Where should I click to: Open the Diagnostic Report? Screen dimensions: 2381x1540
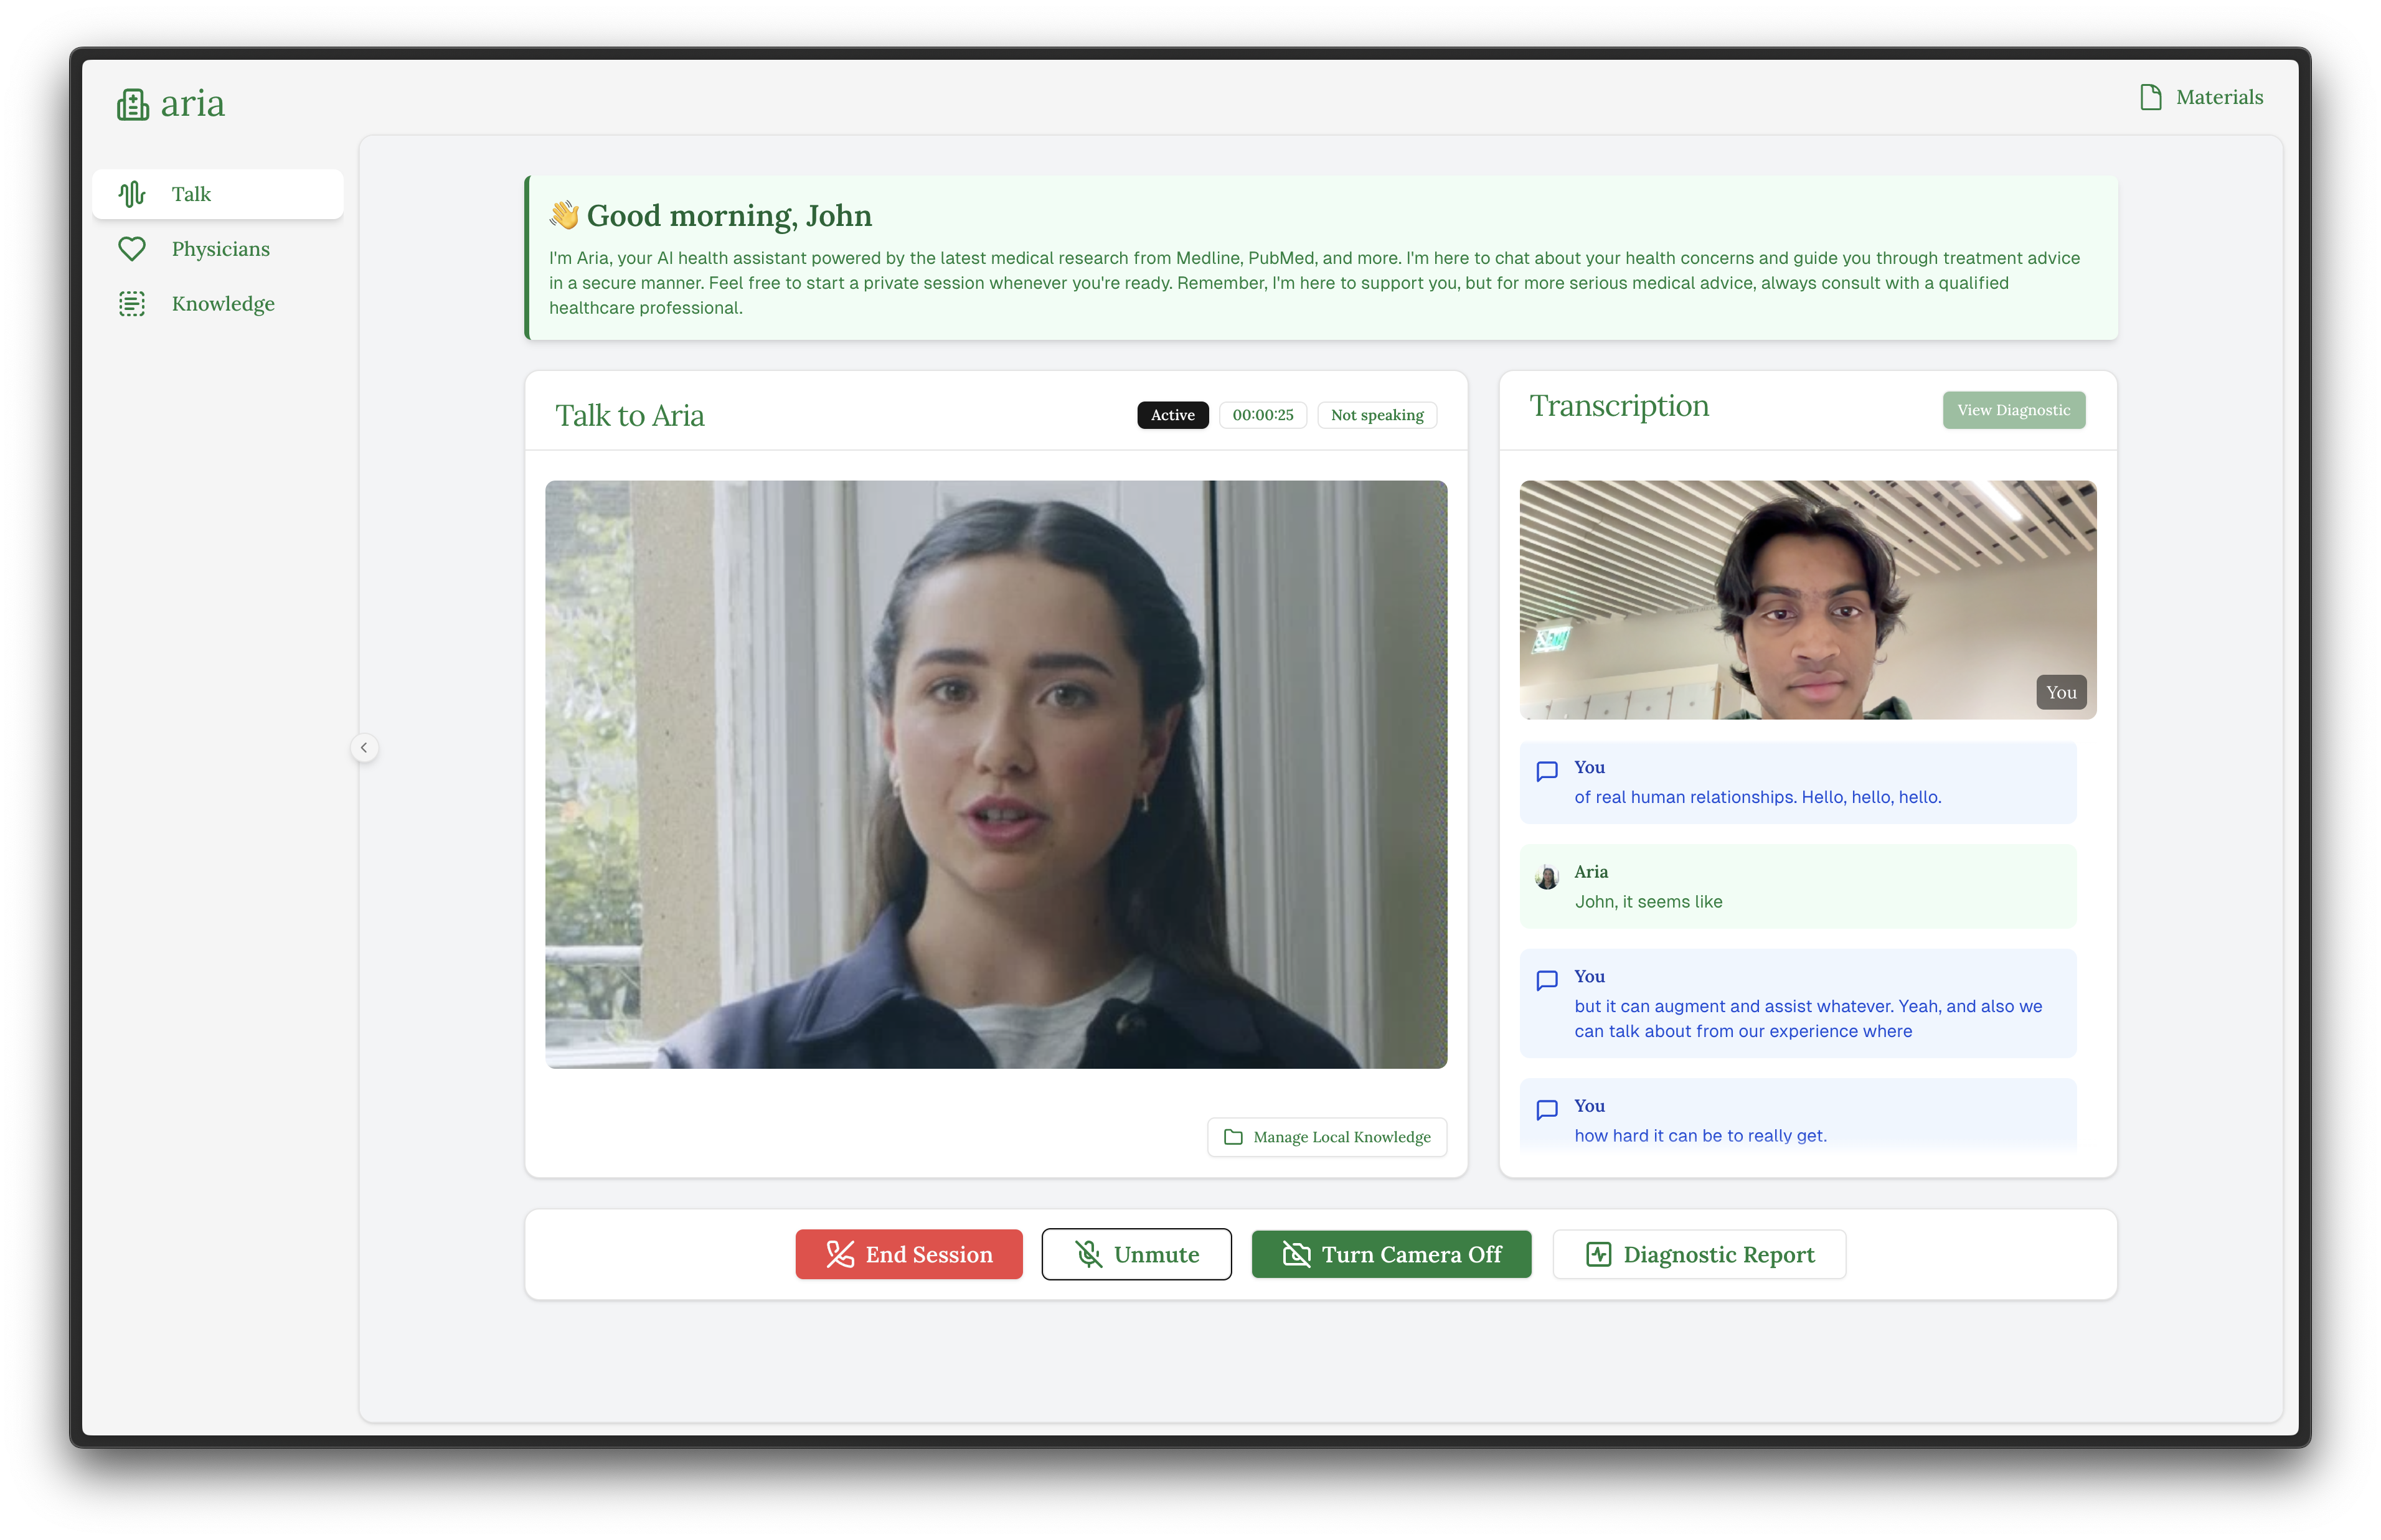(x=1699, y=1254)
